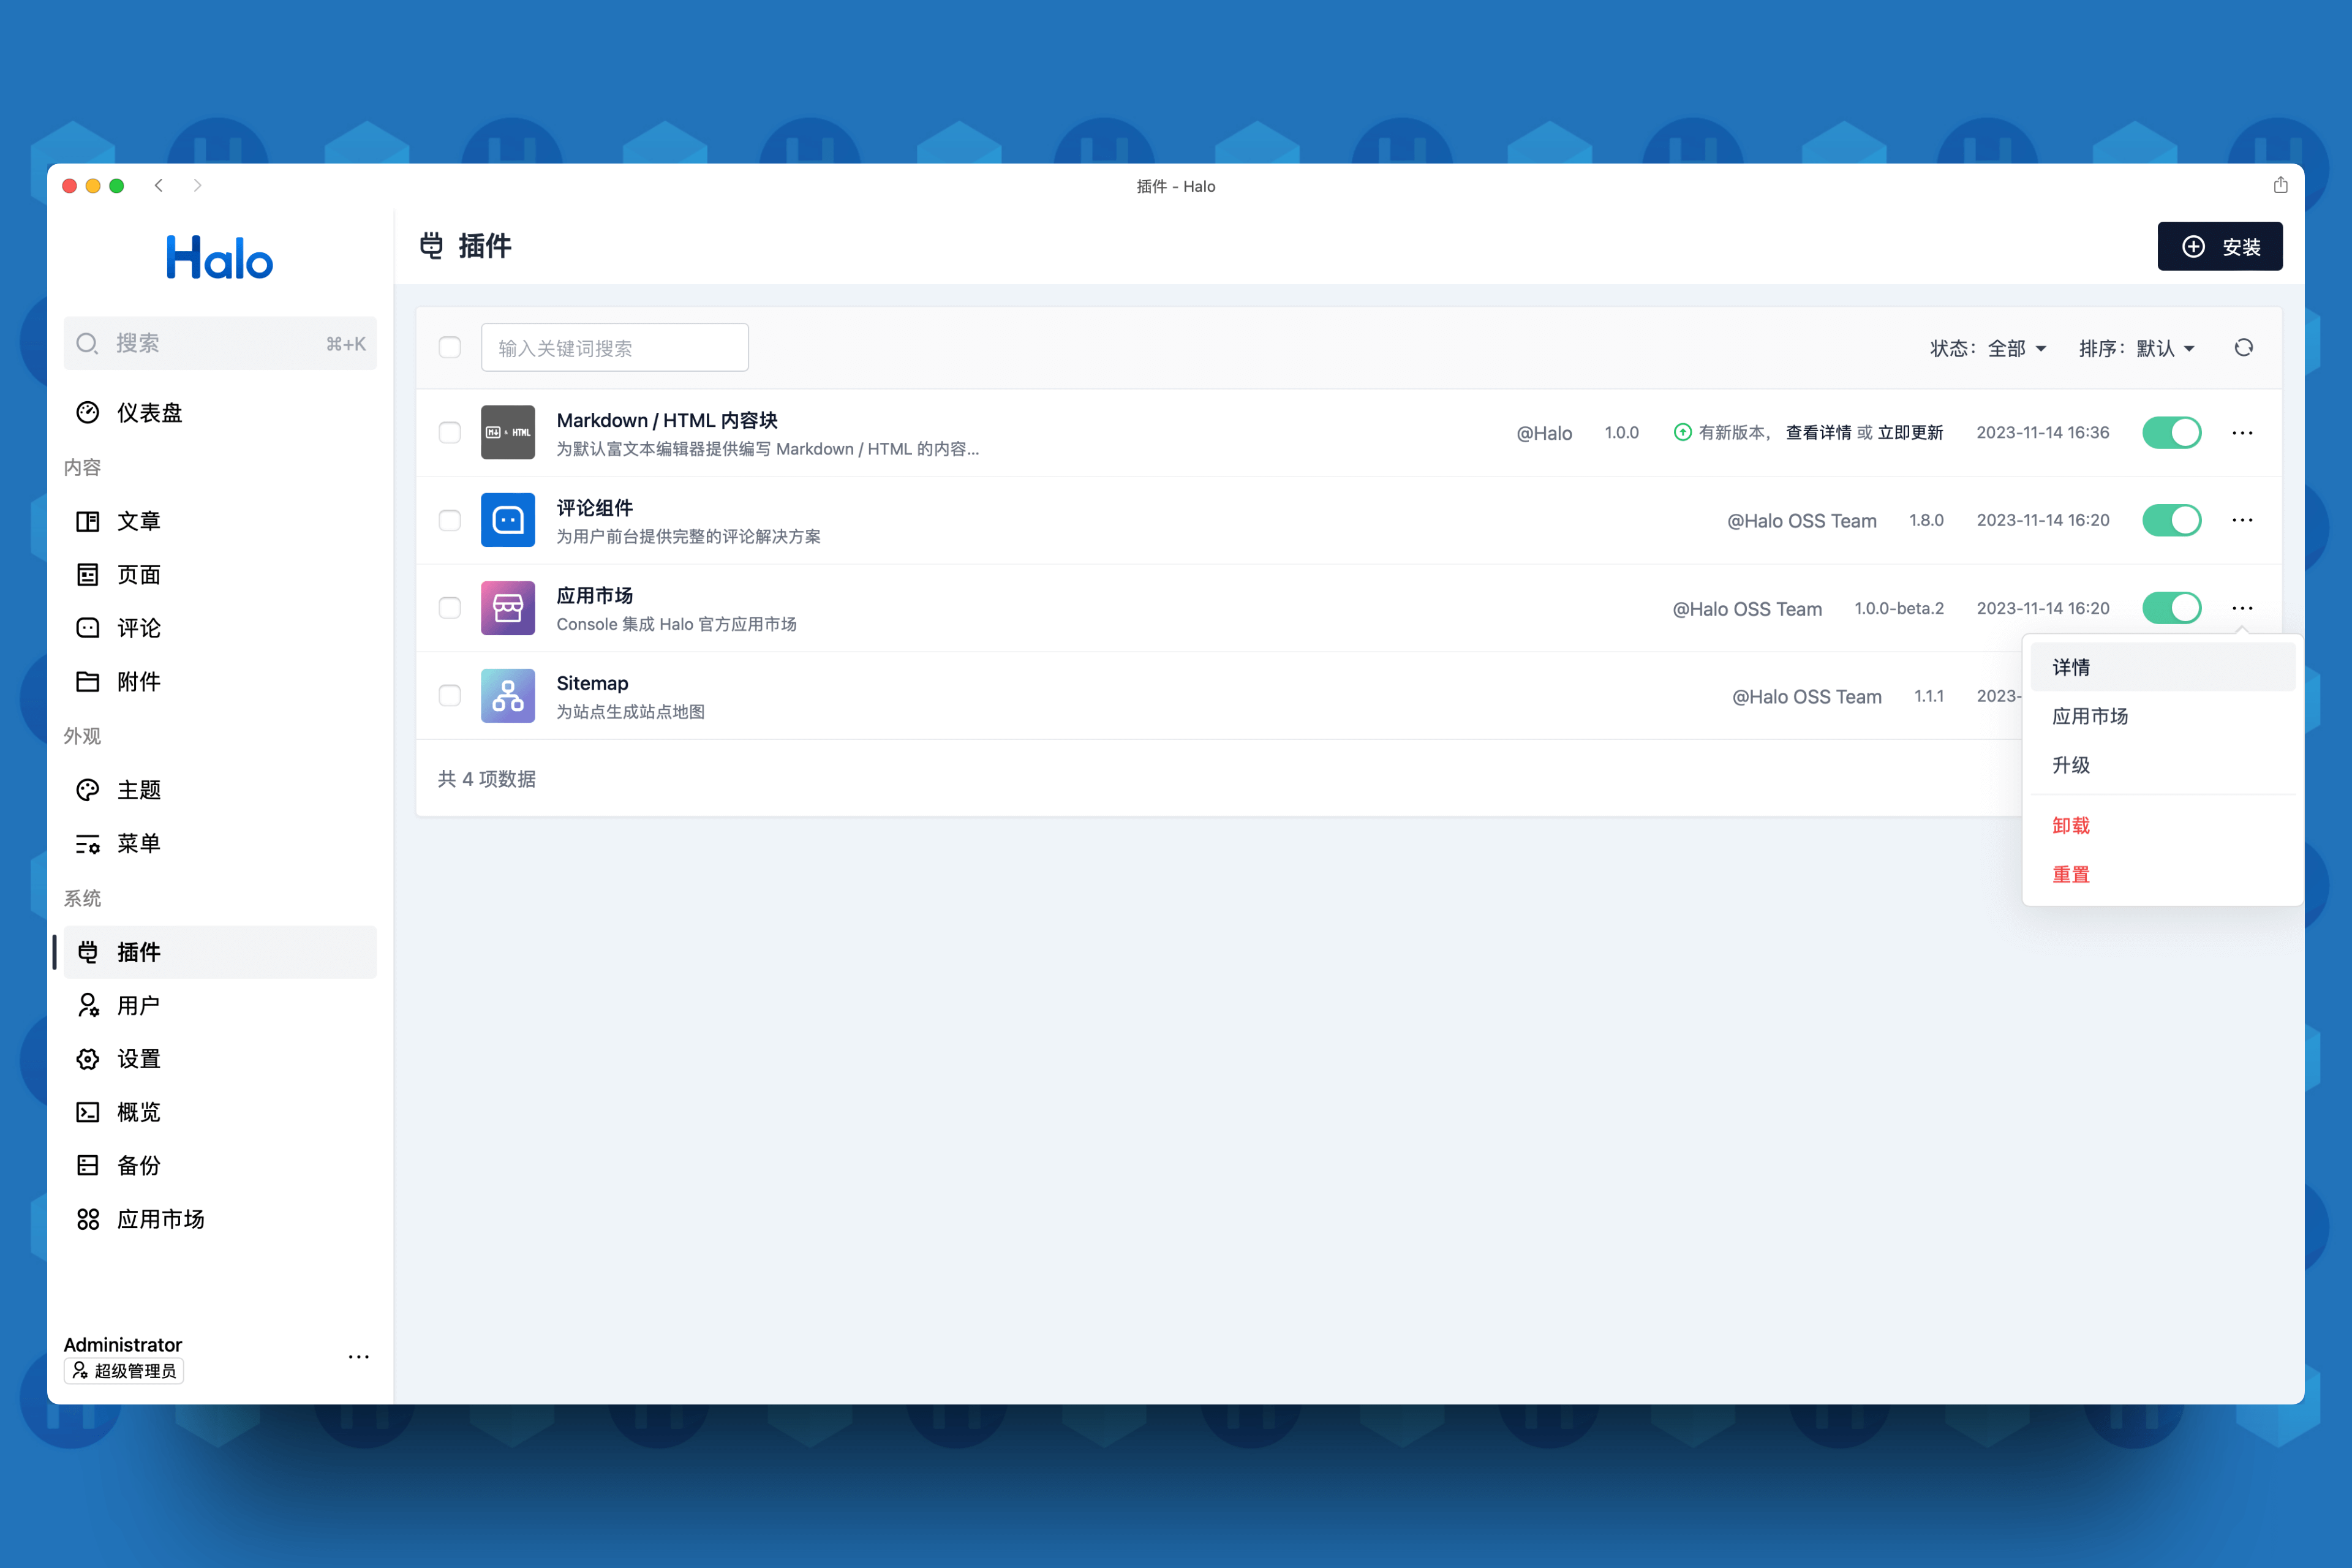
Task: Click the 超级管理员 role badge
Action: pyautogui.click(x=124, y=1371)
